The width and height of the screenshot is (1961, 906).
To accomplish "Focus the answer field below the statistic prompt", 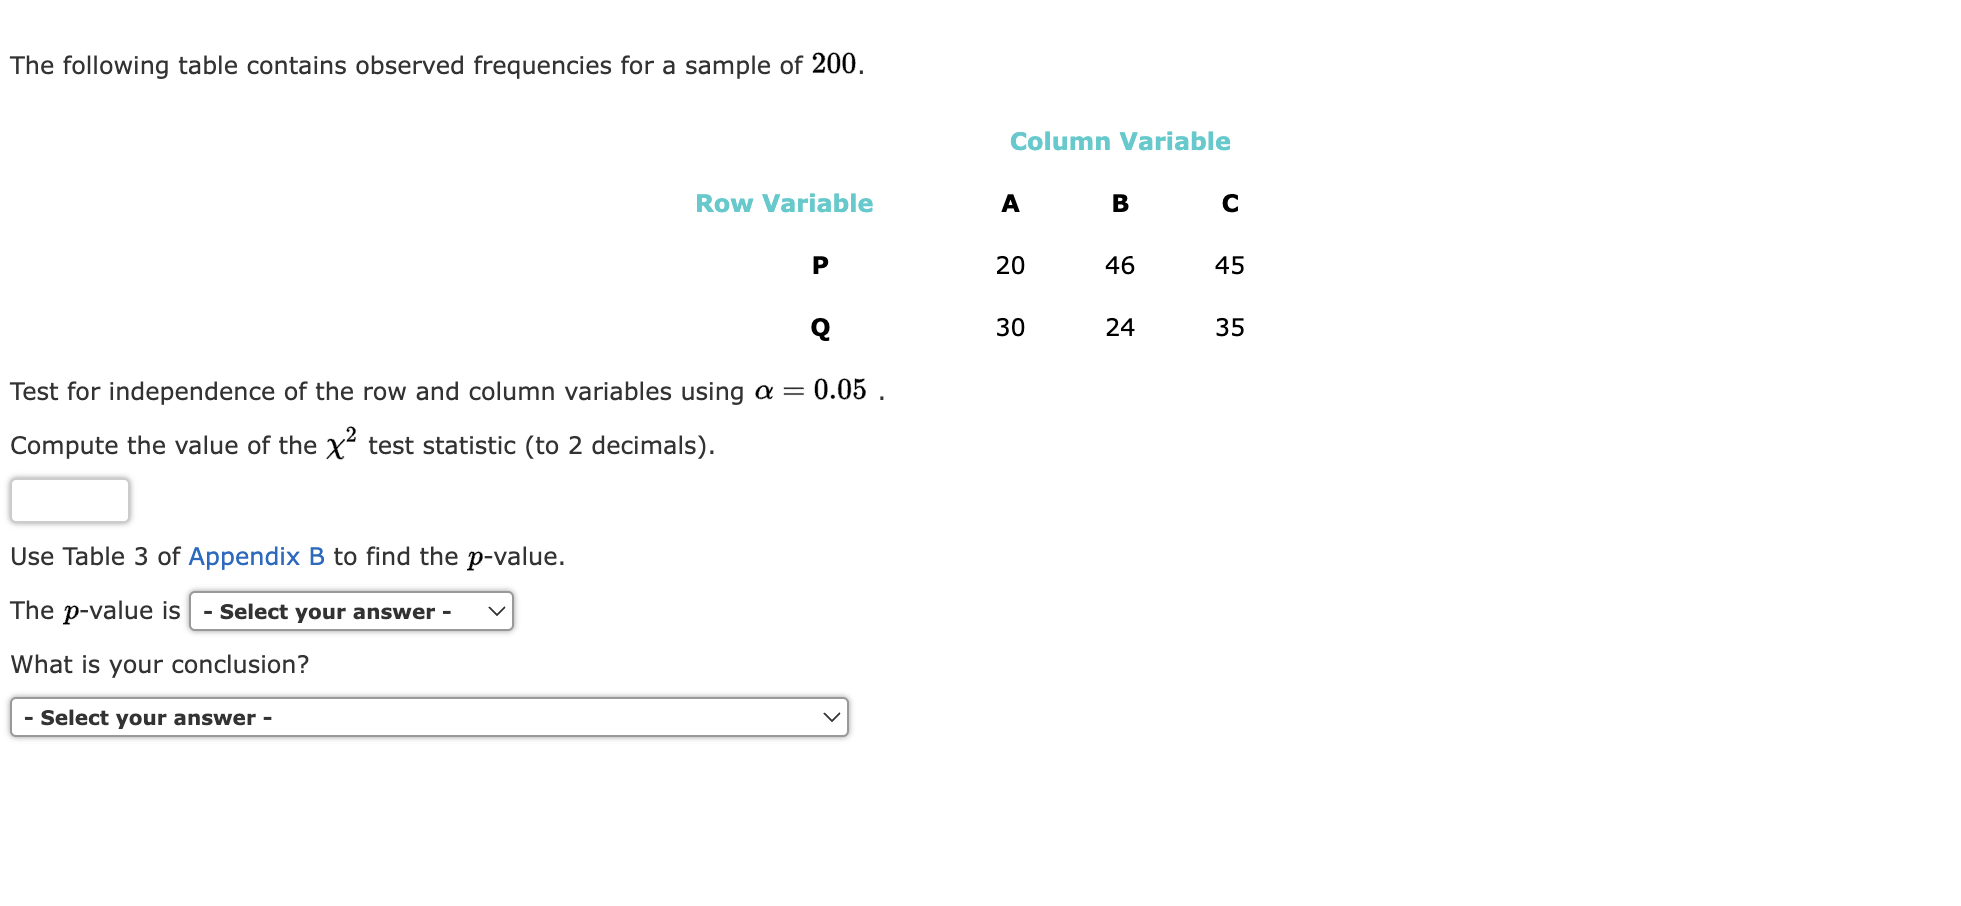I will pos(69,500).
